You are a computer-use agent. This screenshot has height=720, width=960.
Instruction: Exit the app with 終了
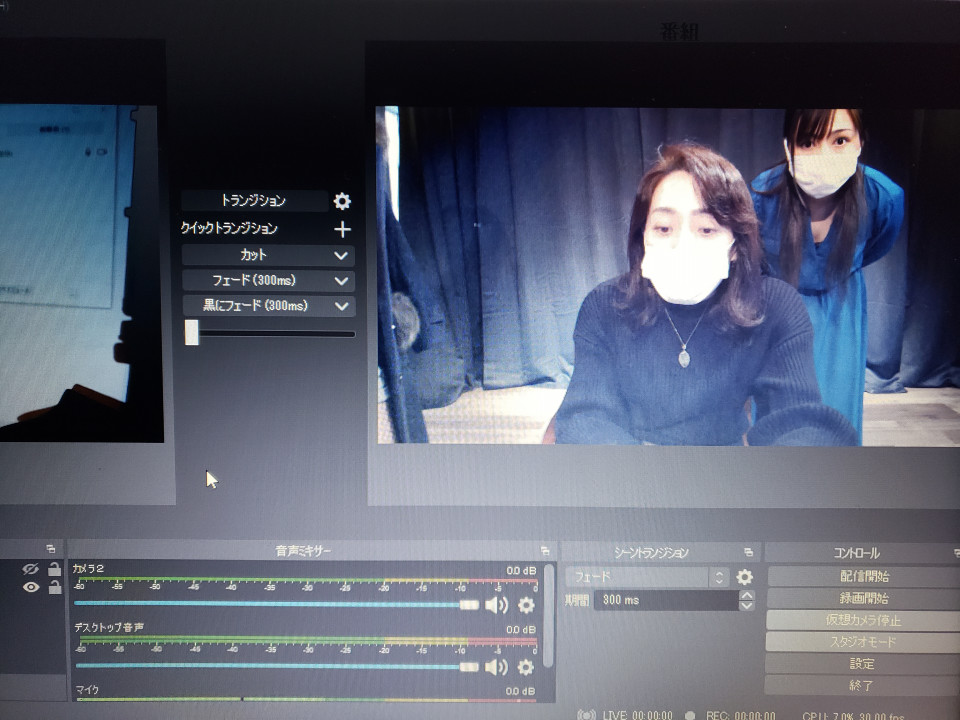[863, 685]
